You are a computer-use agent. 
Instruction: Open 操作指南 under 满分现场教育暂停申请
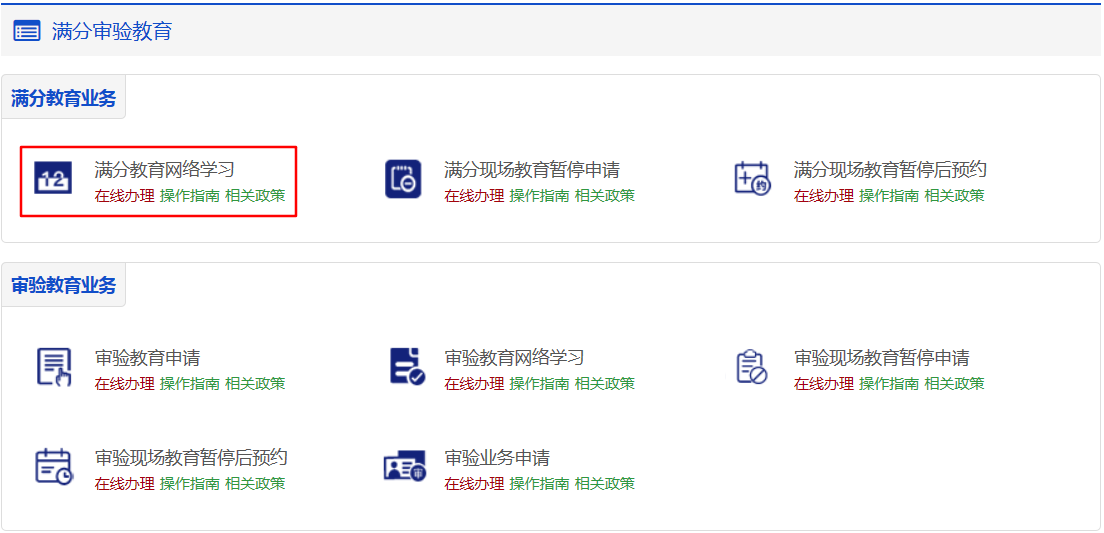(x=539, y=196)
